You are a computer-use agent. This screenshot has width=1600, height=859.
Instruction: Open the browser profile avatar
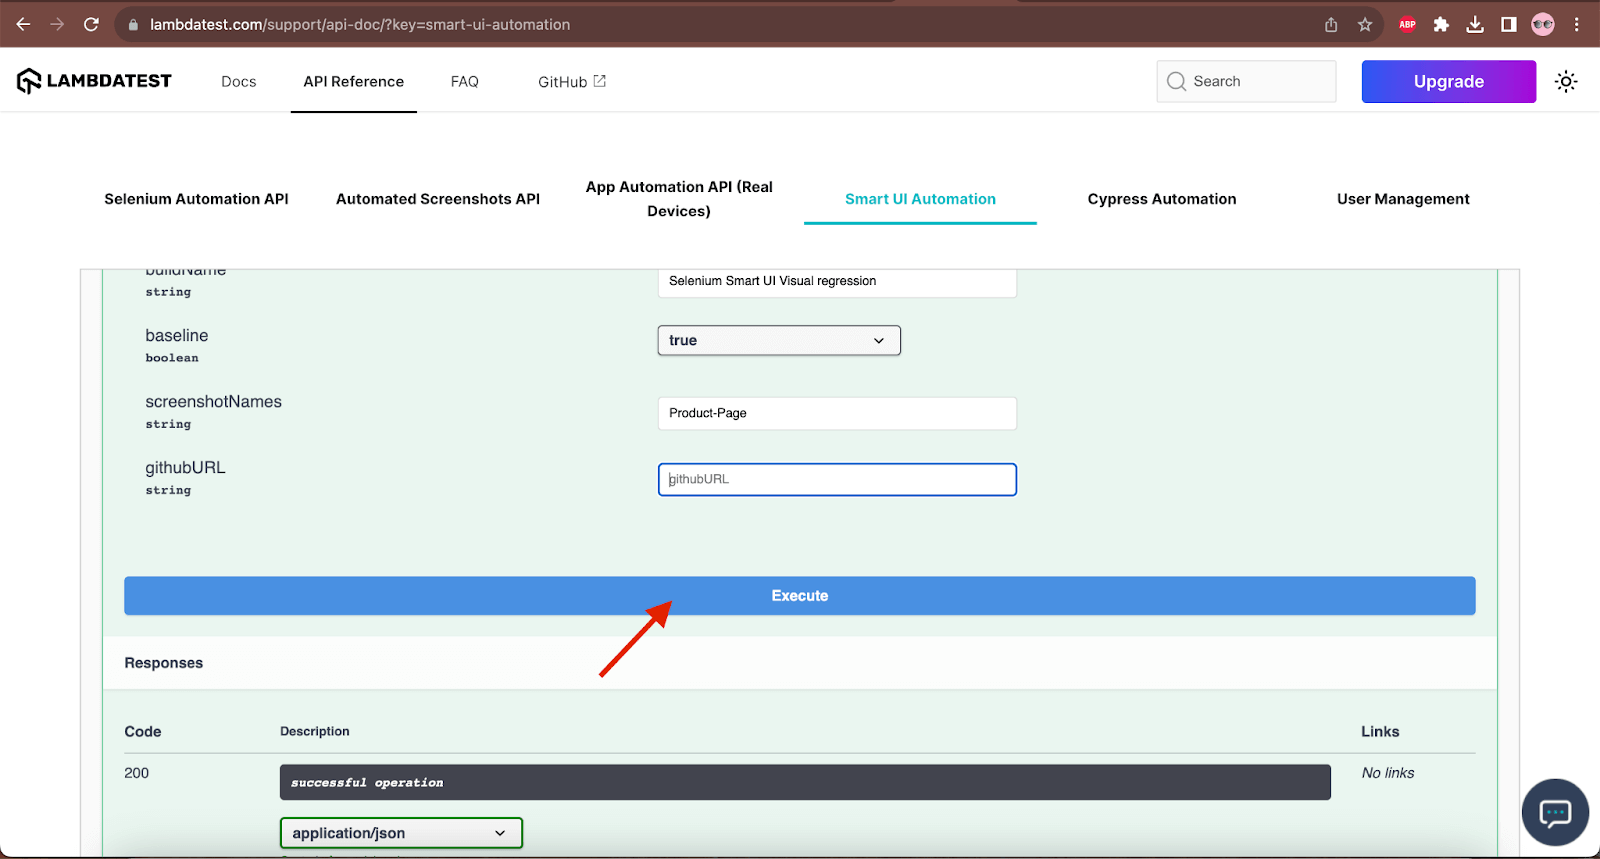coord(1543,25)
